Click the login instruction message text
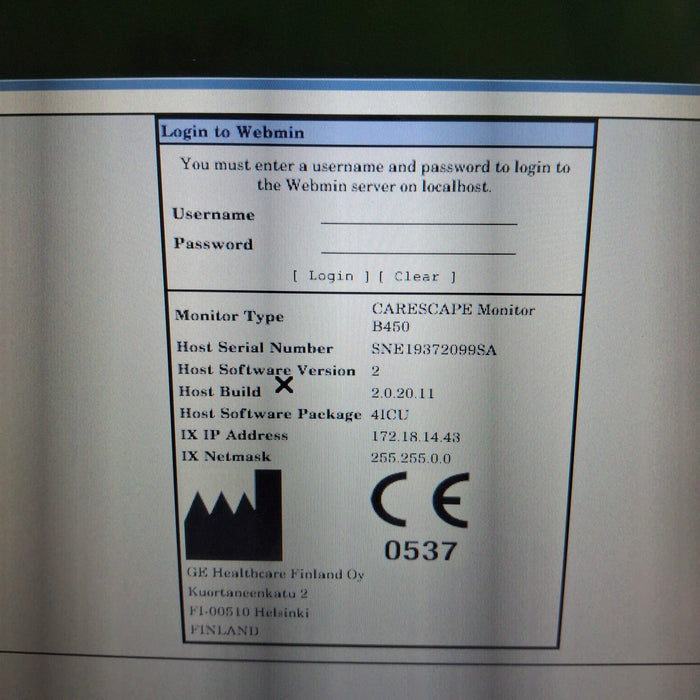This screenshot has height=700, width=700. [x=375, y=175]
